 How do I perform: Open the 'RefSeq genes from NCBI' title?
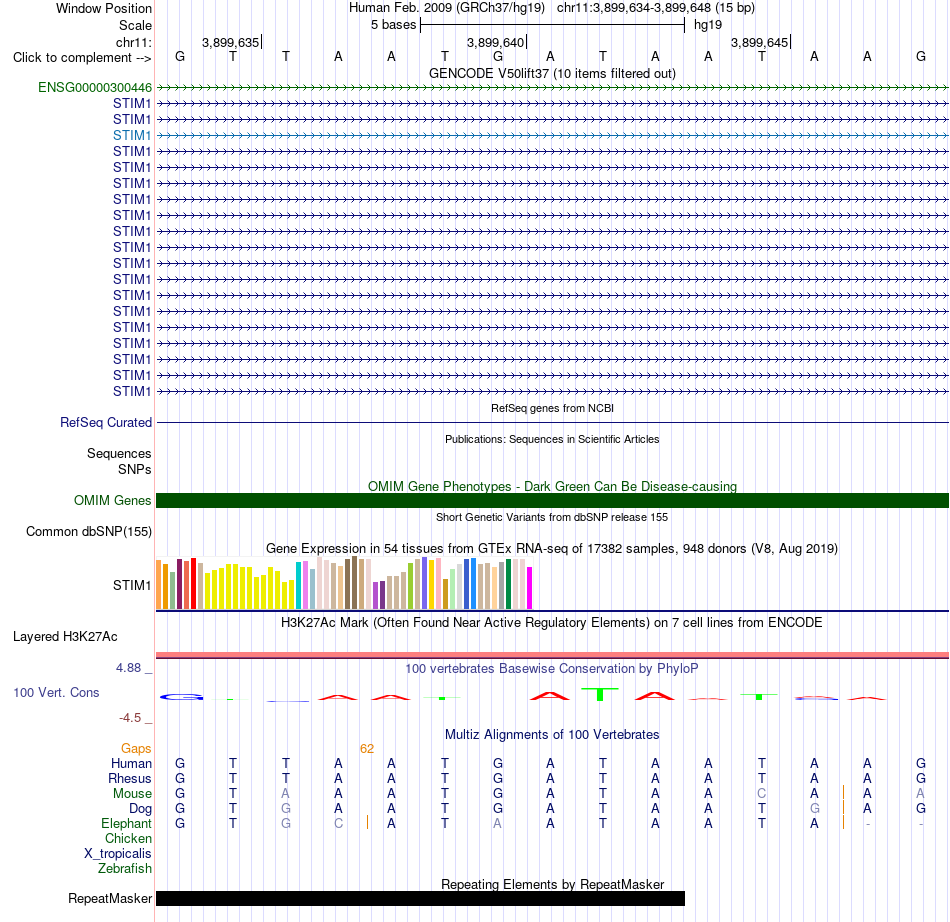(x=553, y=408)
